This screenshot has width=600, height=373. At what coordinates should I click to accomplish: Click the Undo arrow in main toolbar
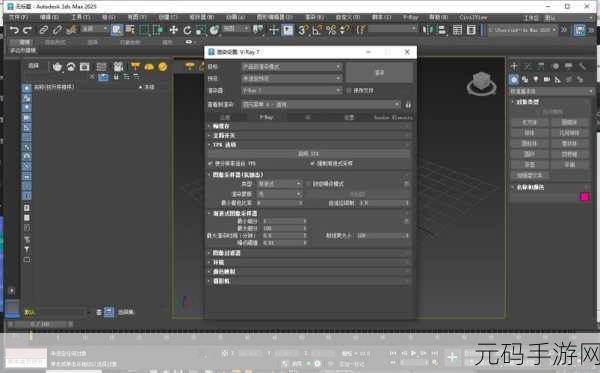click(x=14, y=30)
